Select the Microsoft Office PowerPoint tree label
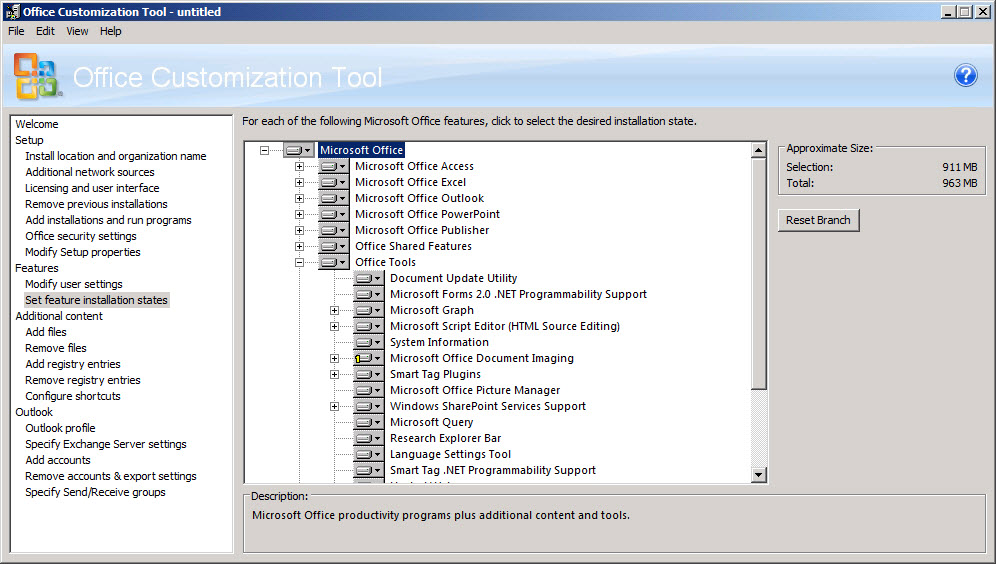The height and width of the screenshot is (564, 996). tap(427, 215)
